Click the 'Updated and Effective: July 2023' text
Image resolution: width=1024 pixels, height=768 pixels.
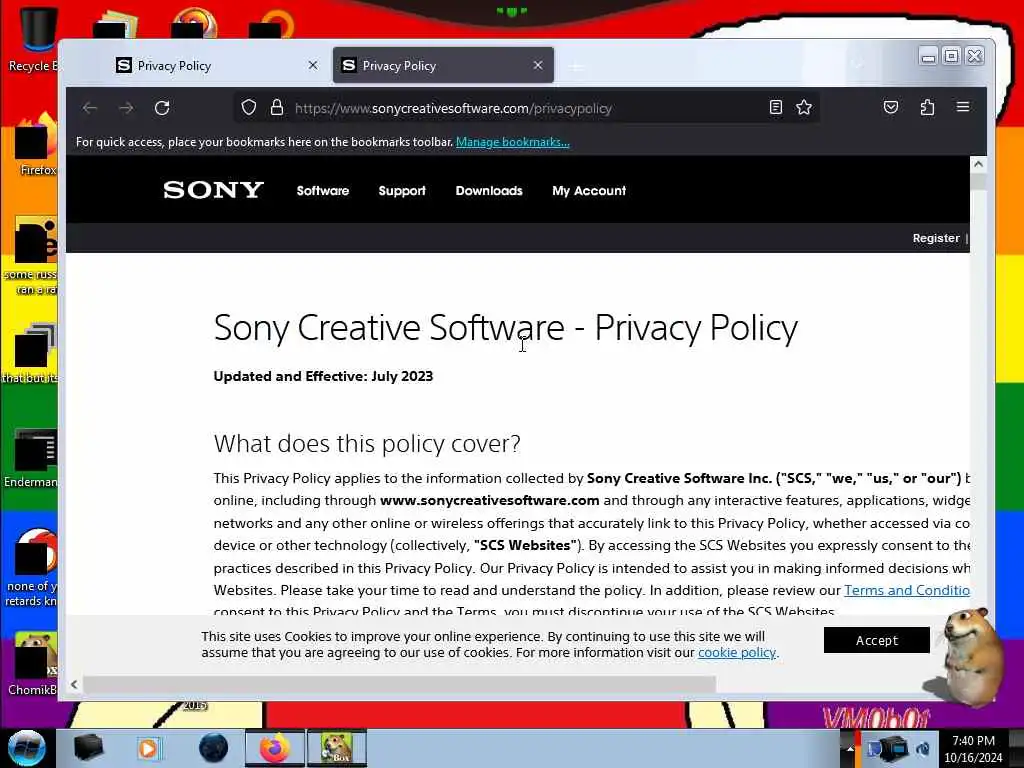[323, 376]
